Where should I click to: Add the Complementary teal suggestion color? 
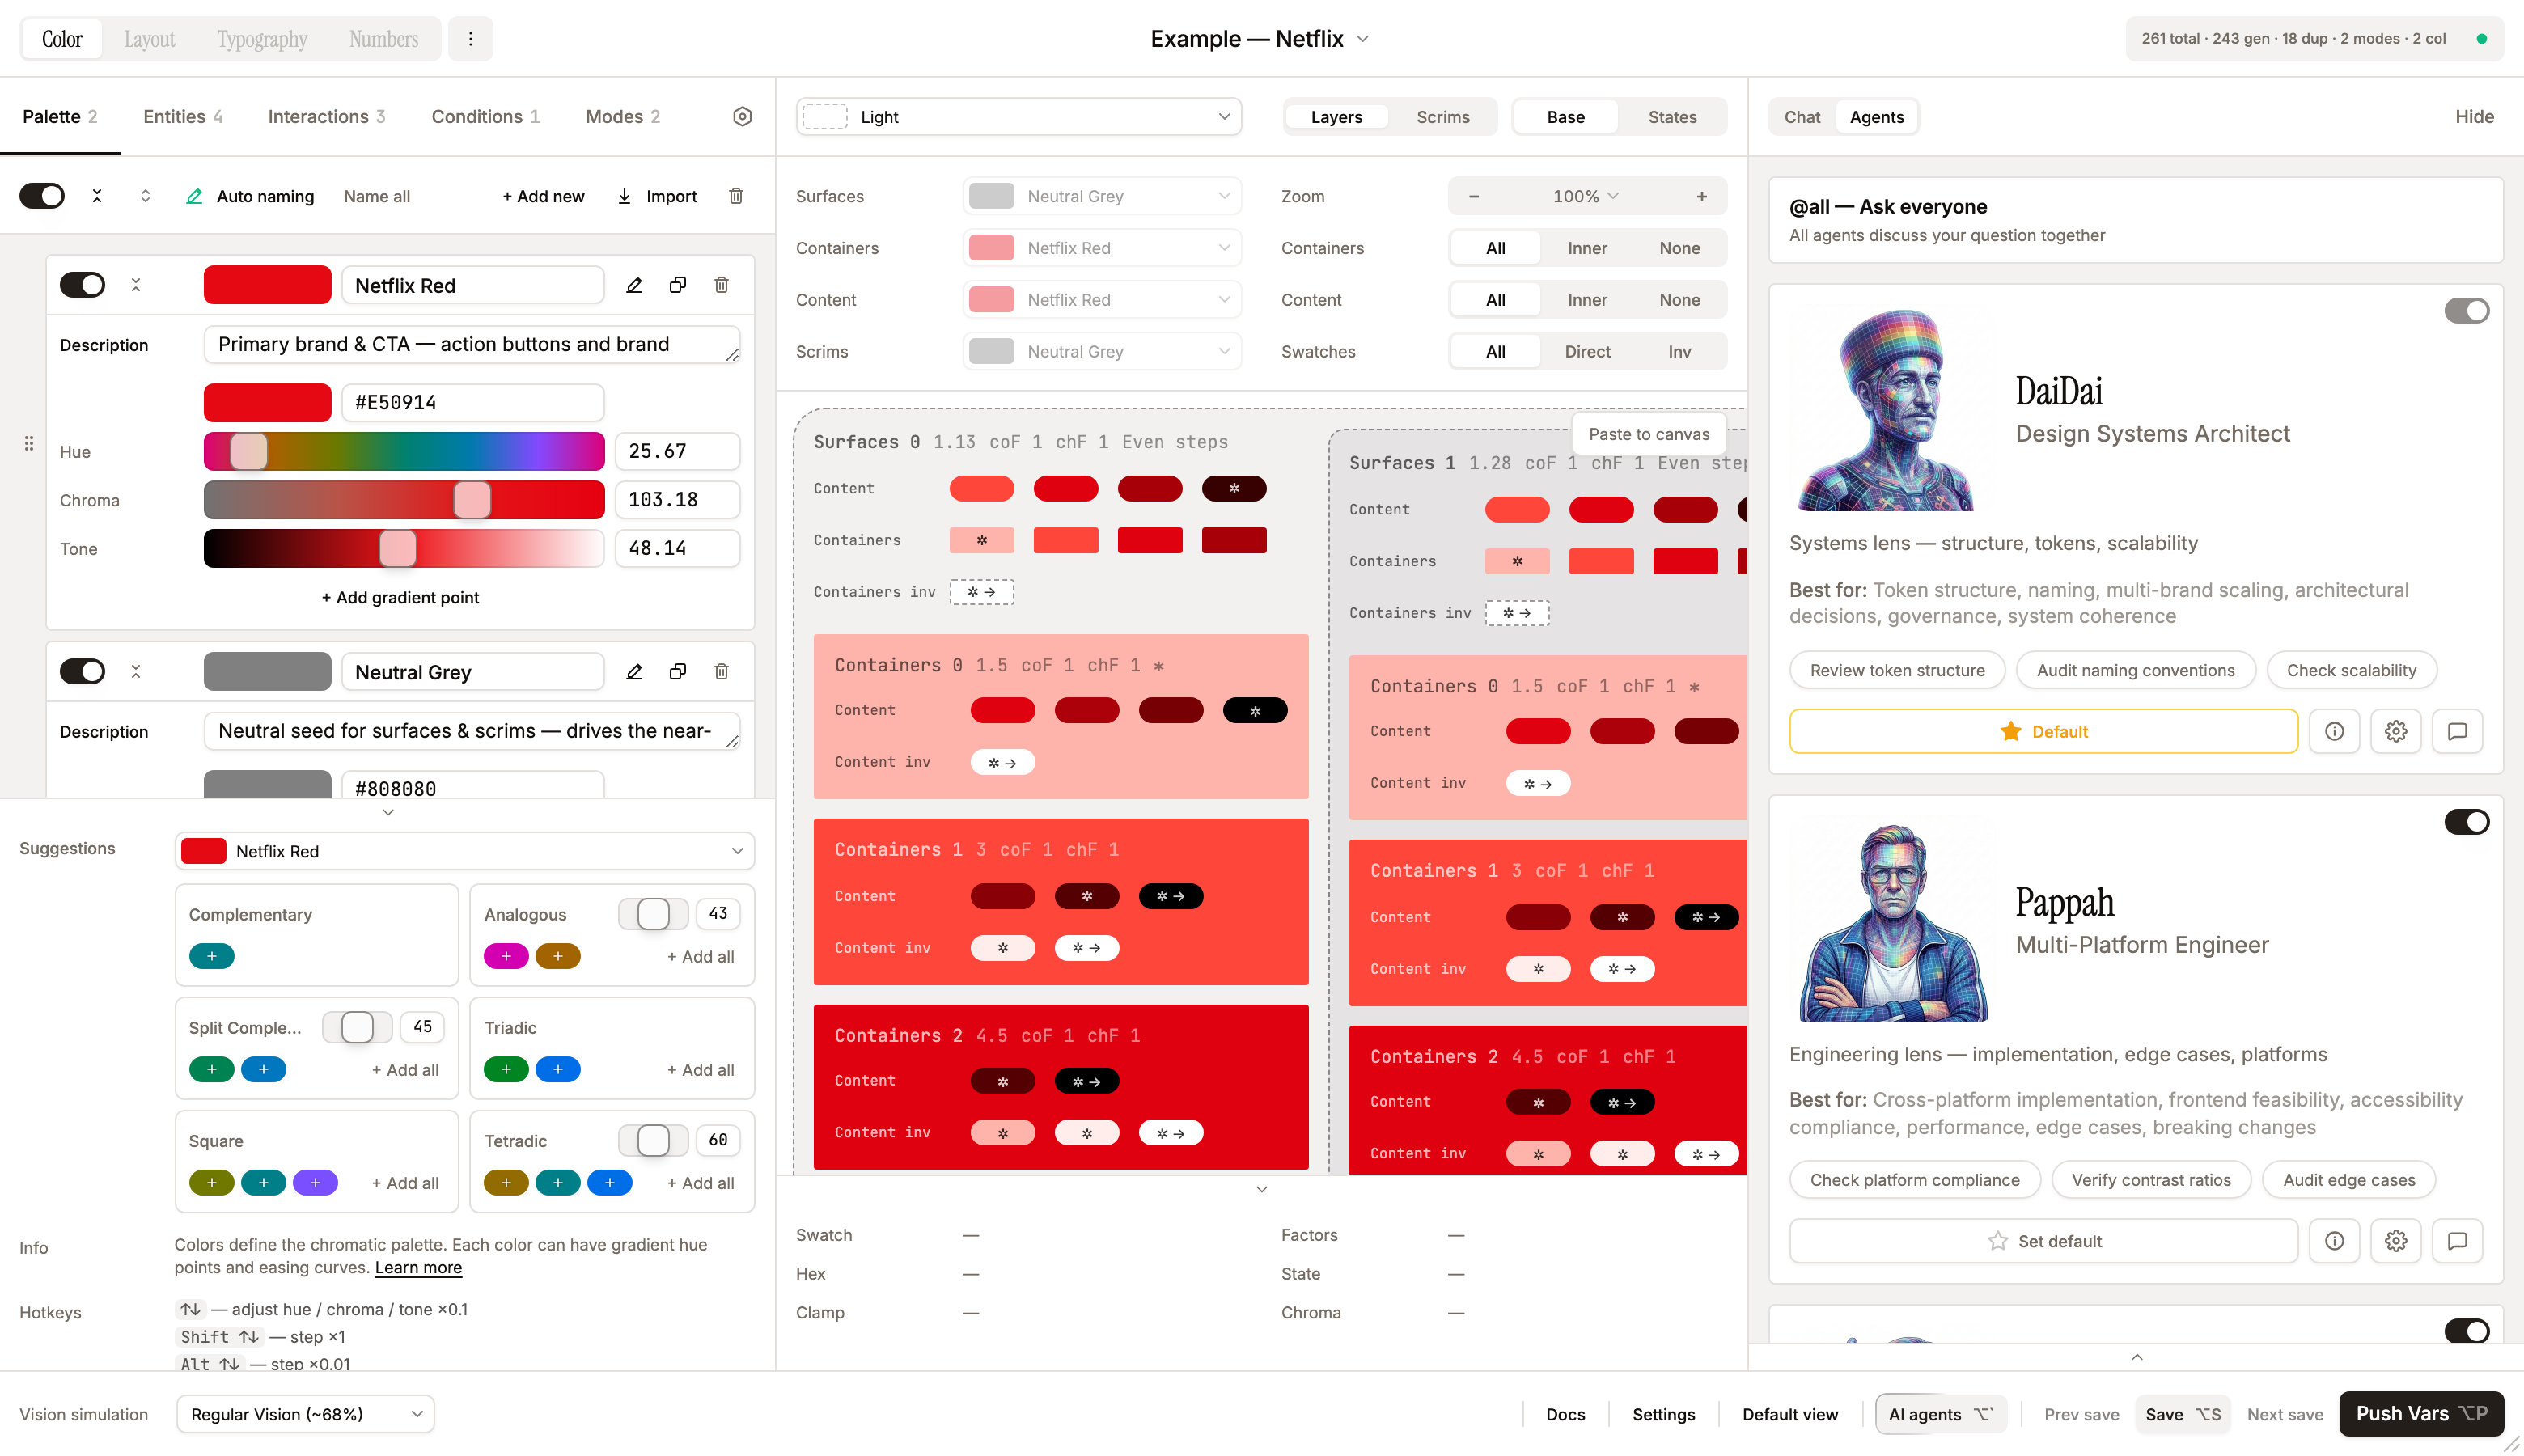coord(212,956)
